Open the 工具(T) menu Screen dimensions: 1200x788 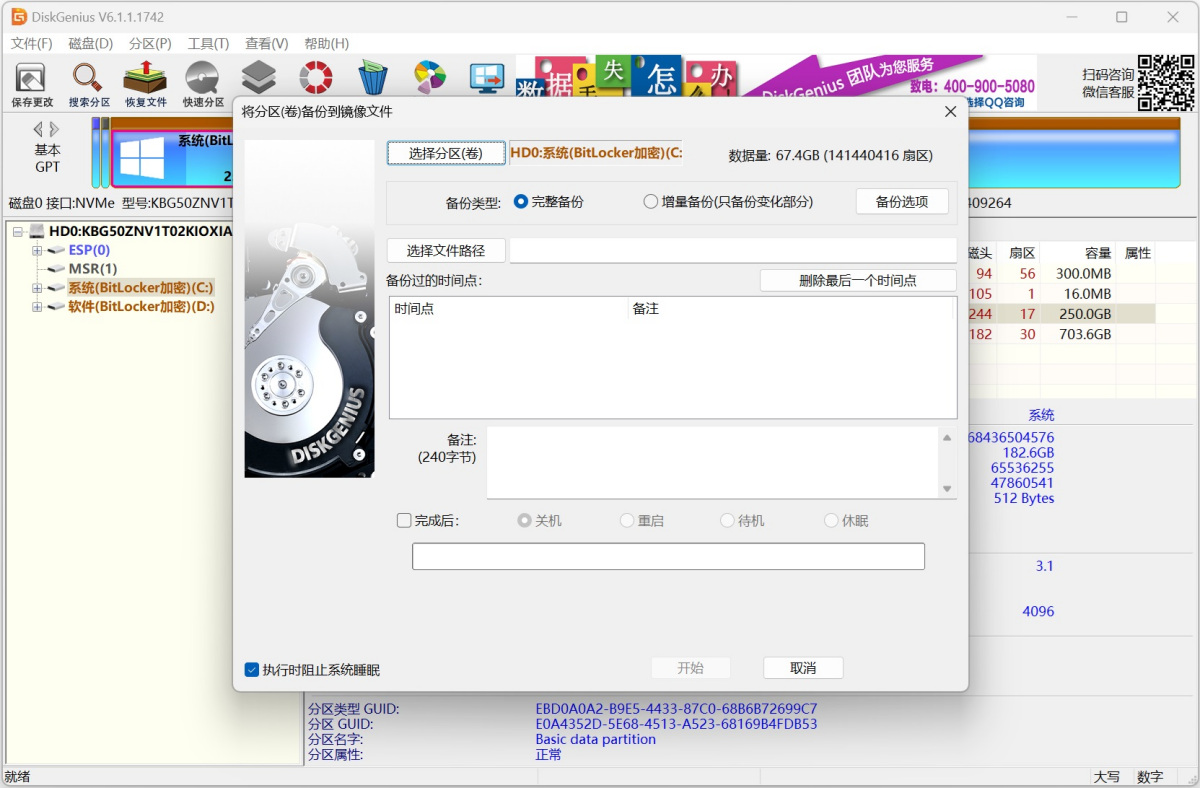[208, 44]
